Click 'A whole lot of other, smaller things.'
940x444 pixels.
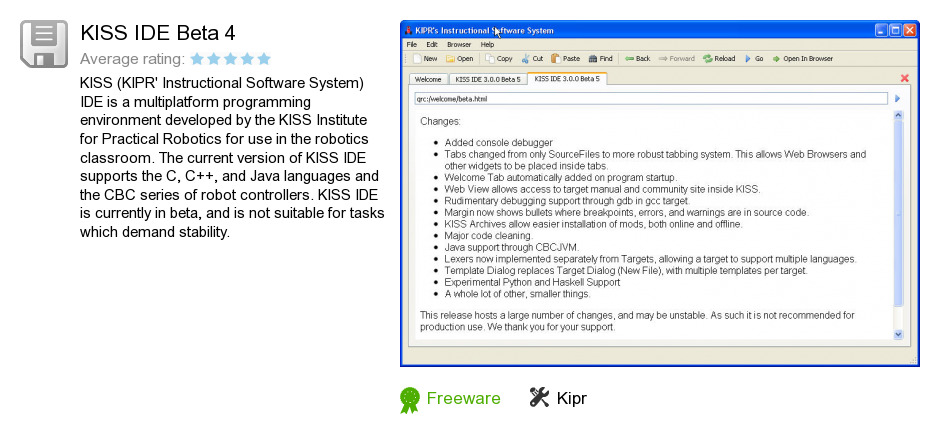[x=517, y=294]
